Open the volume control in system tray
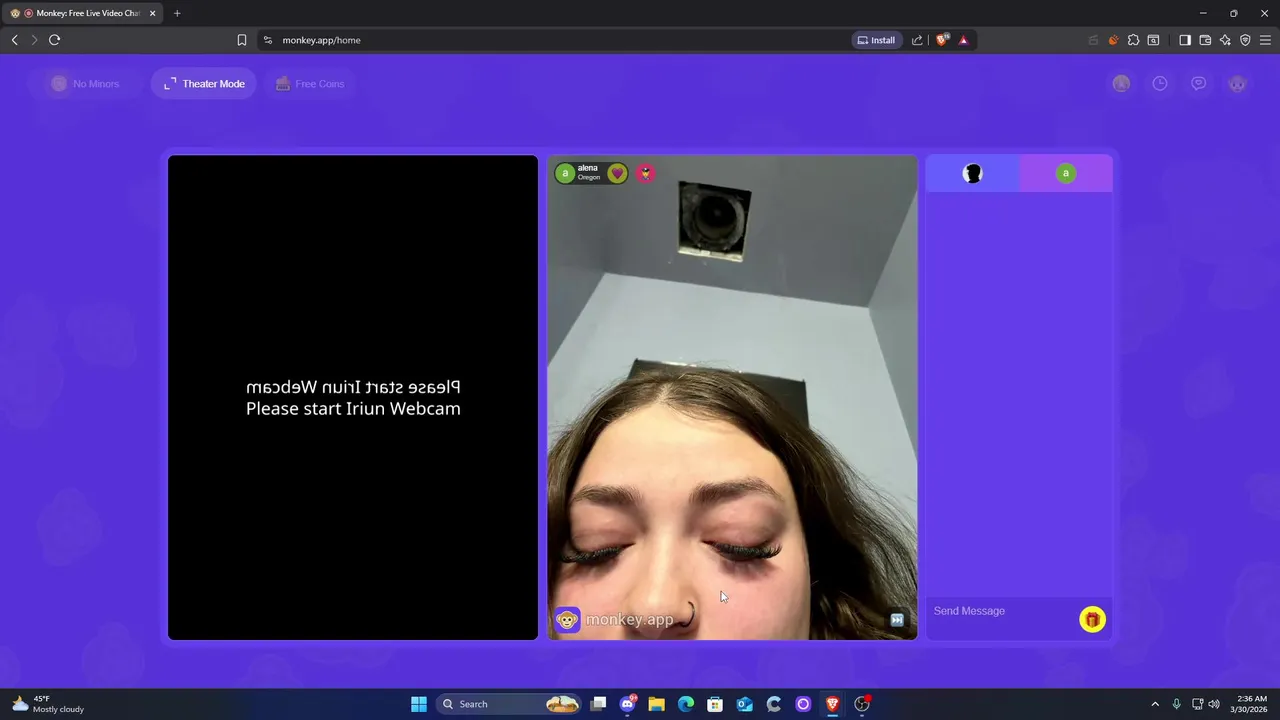1280x720 pixels. (1214, 704)
